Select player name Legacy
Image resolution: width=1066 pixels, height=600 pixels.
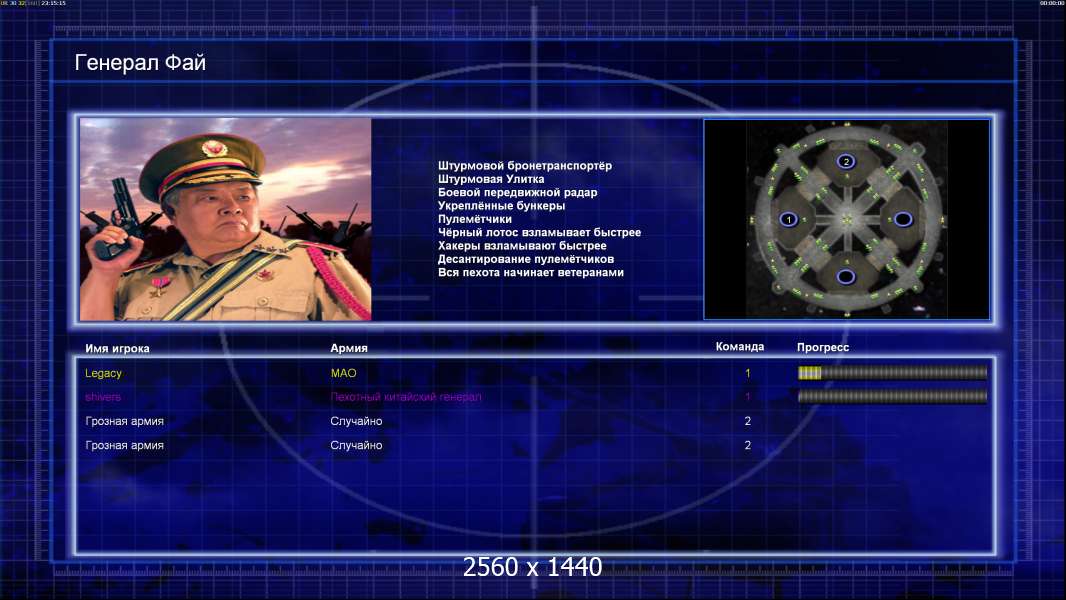coord(103,373)
